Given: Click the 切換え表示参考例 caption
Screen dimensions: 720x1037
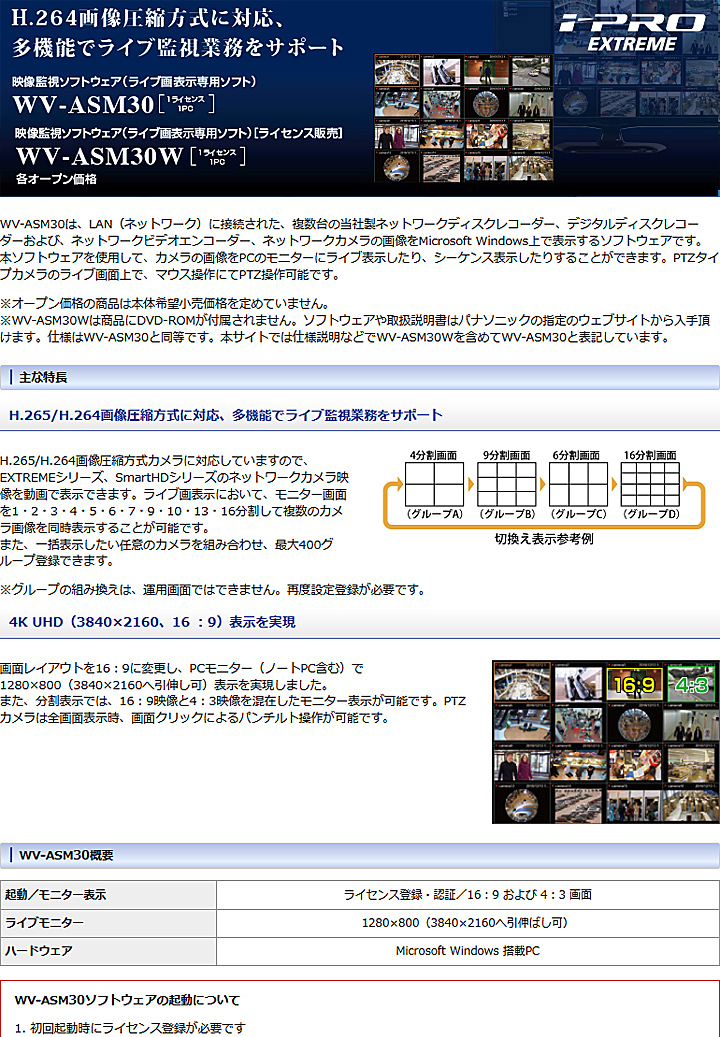Looking at the screenshot, I should click(543, 539).
